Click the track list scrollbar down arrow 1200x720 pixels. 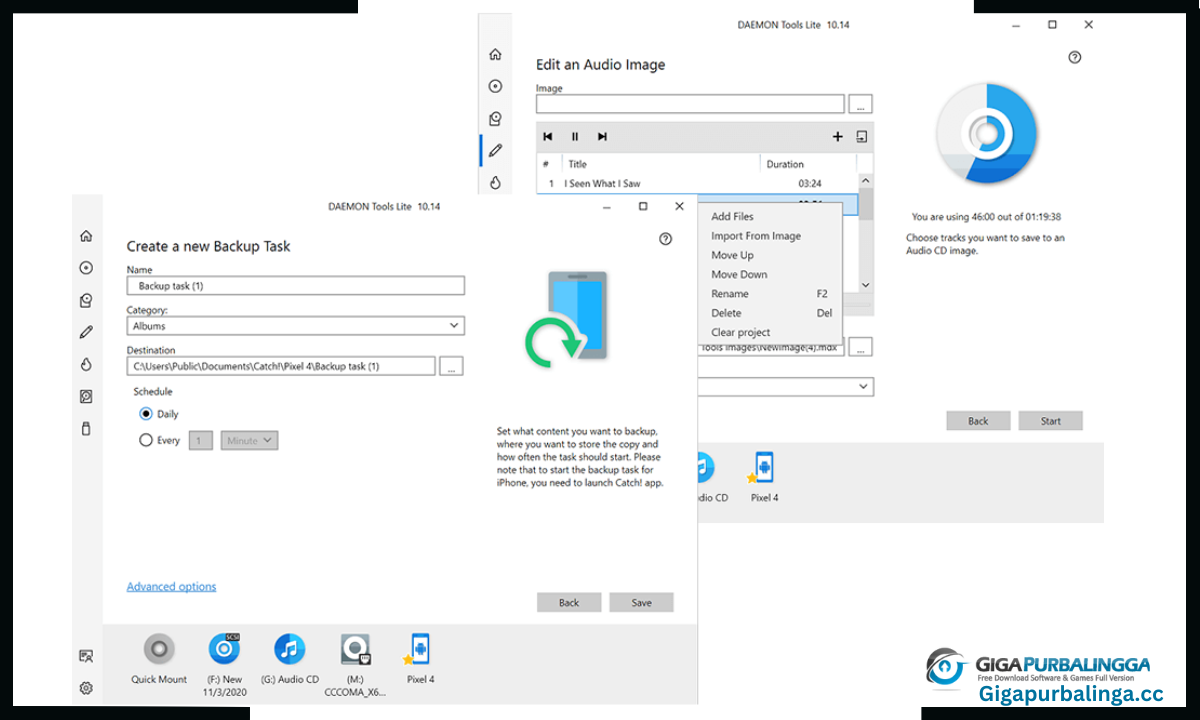[x=866, y=285]
